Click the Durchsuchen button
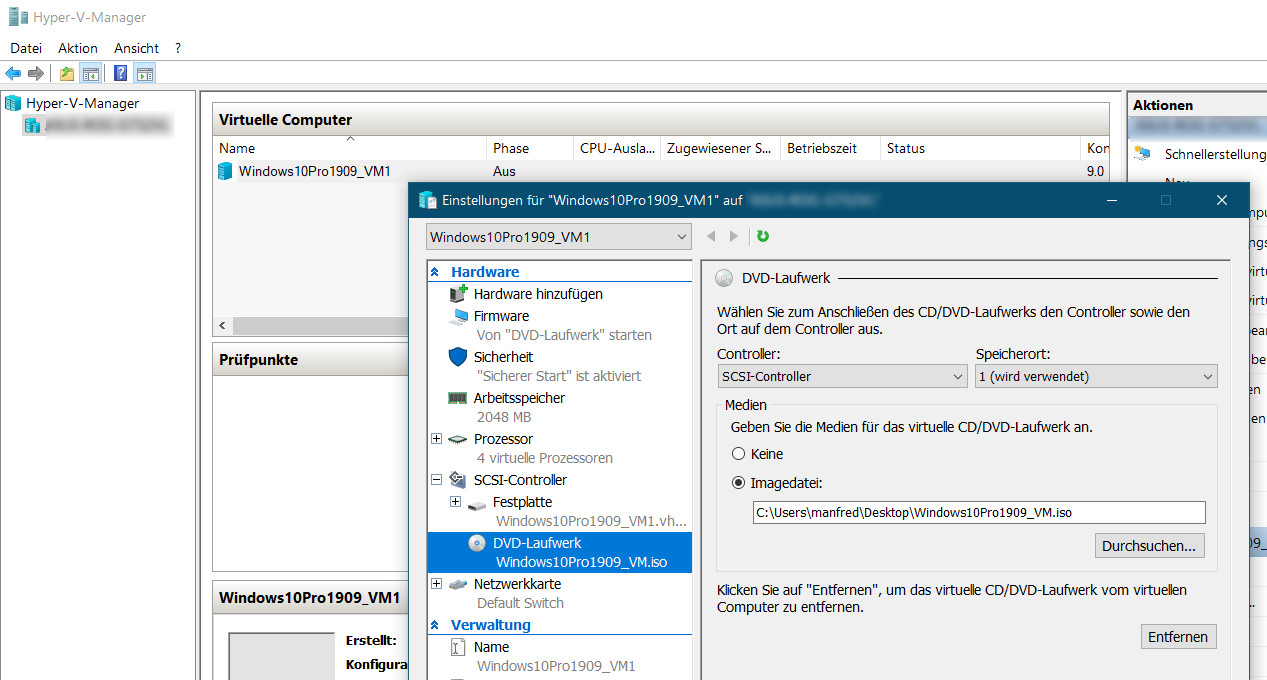 pos(1149,546)
